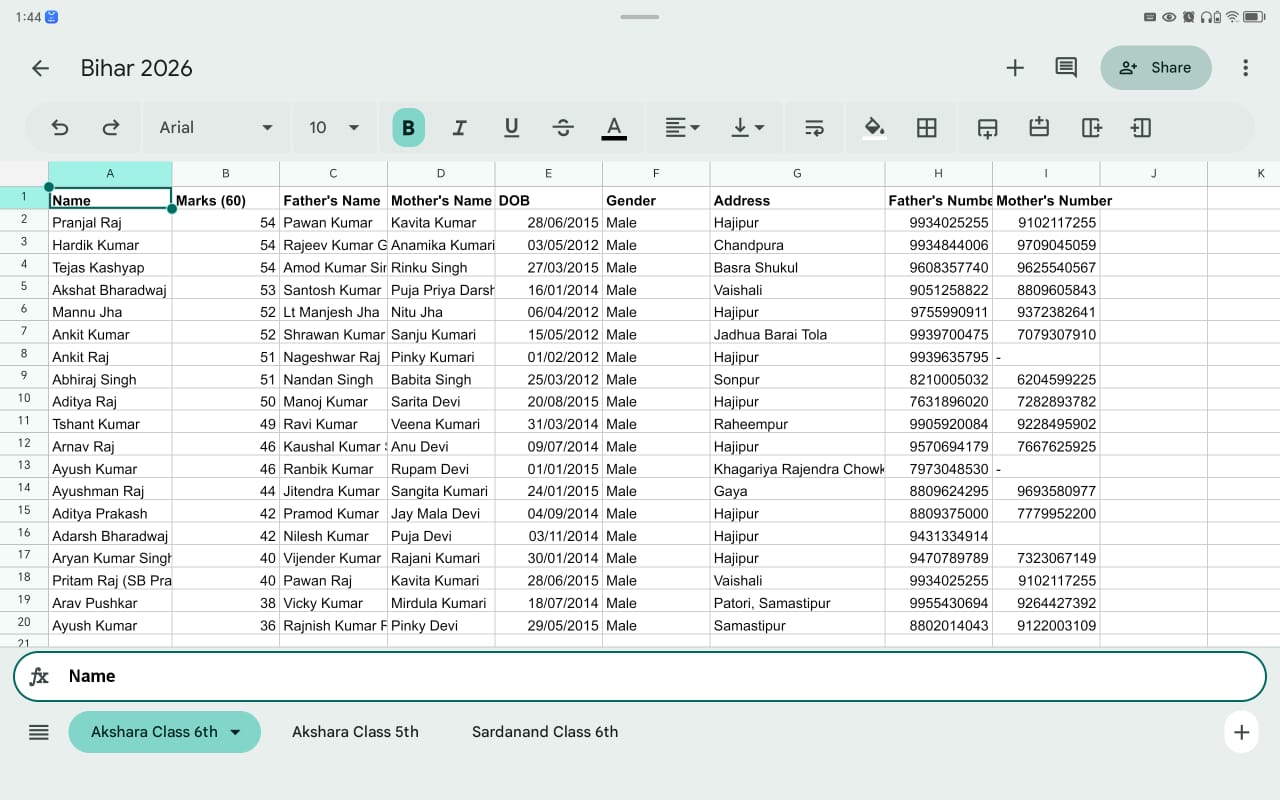Open the font size 10 dropdown
Screen dimensions: 1280x800
334,127
